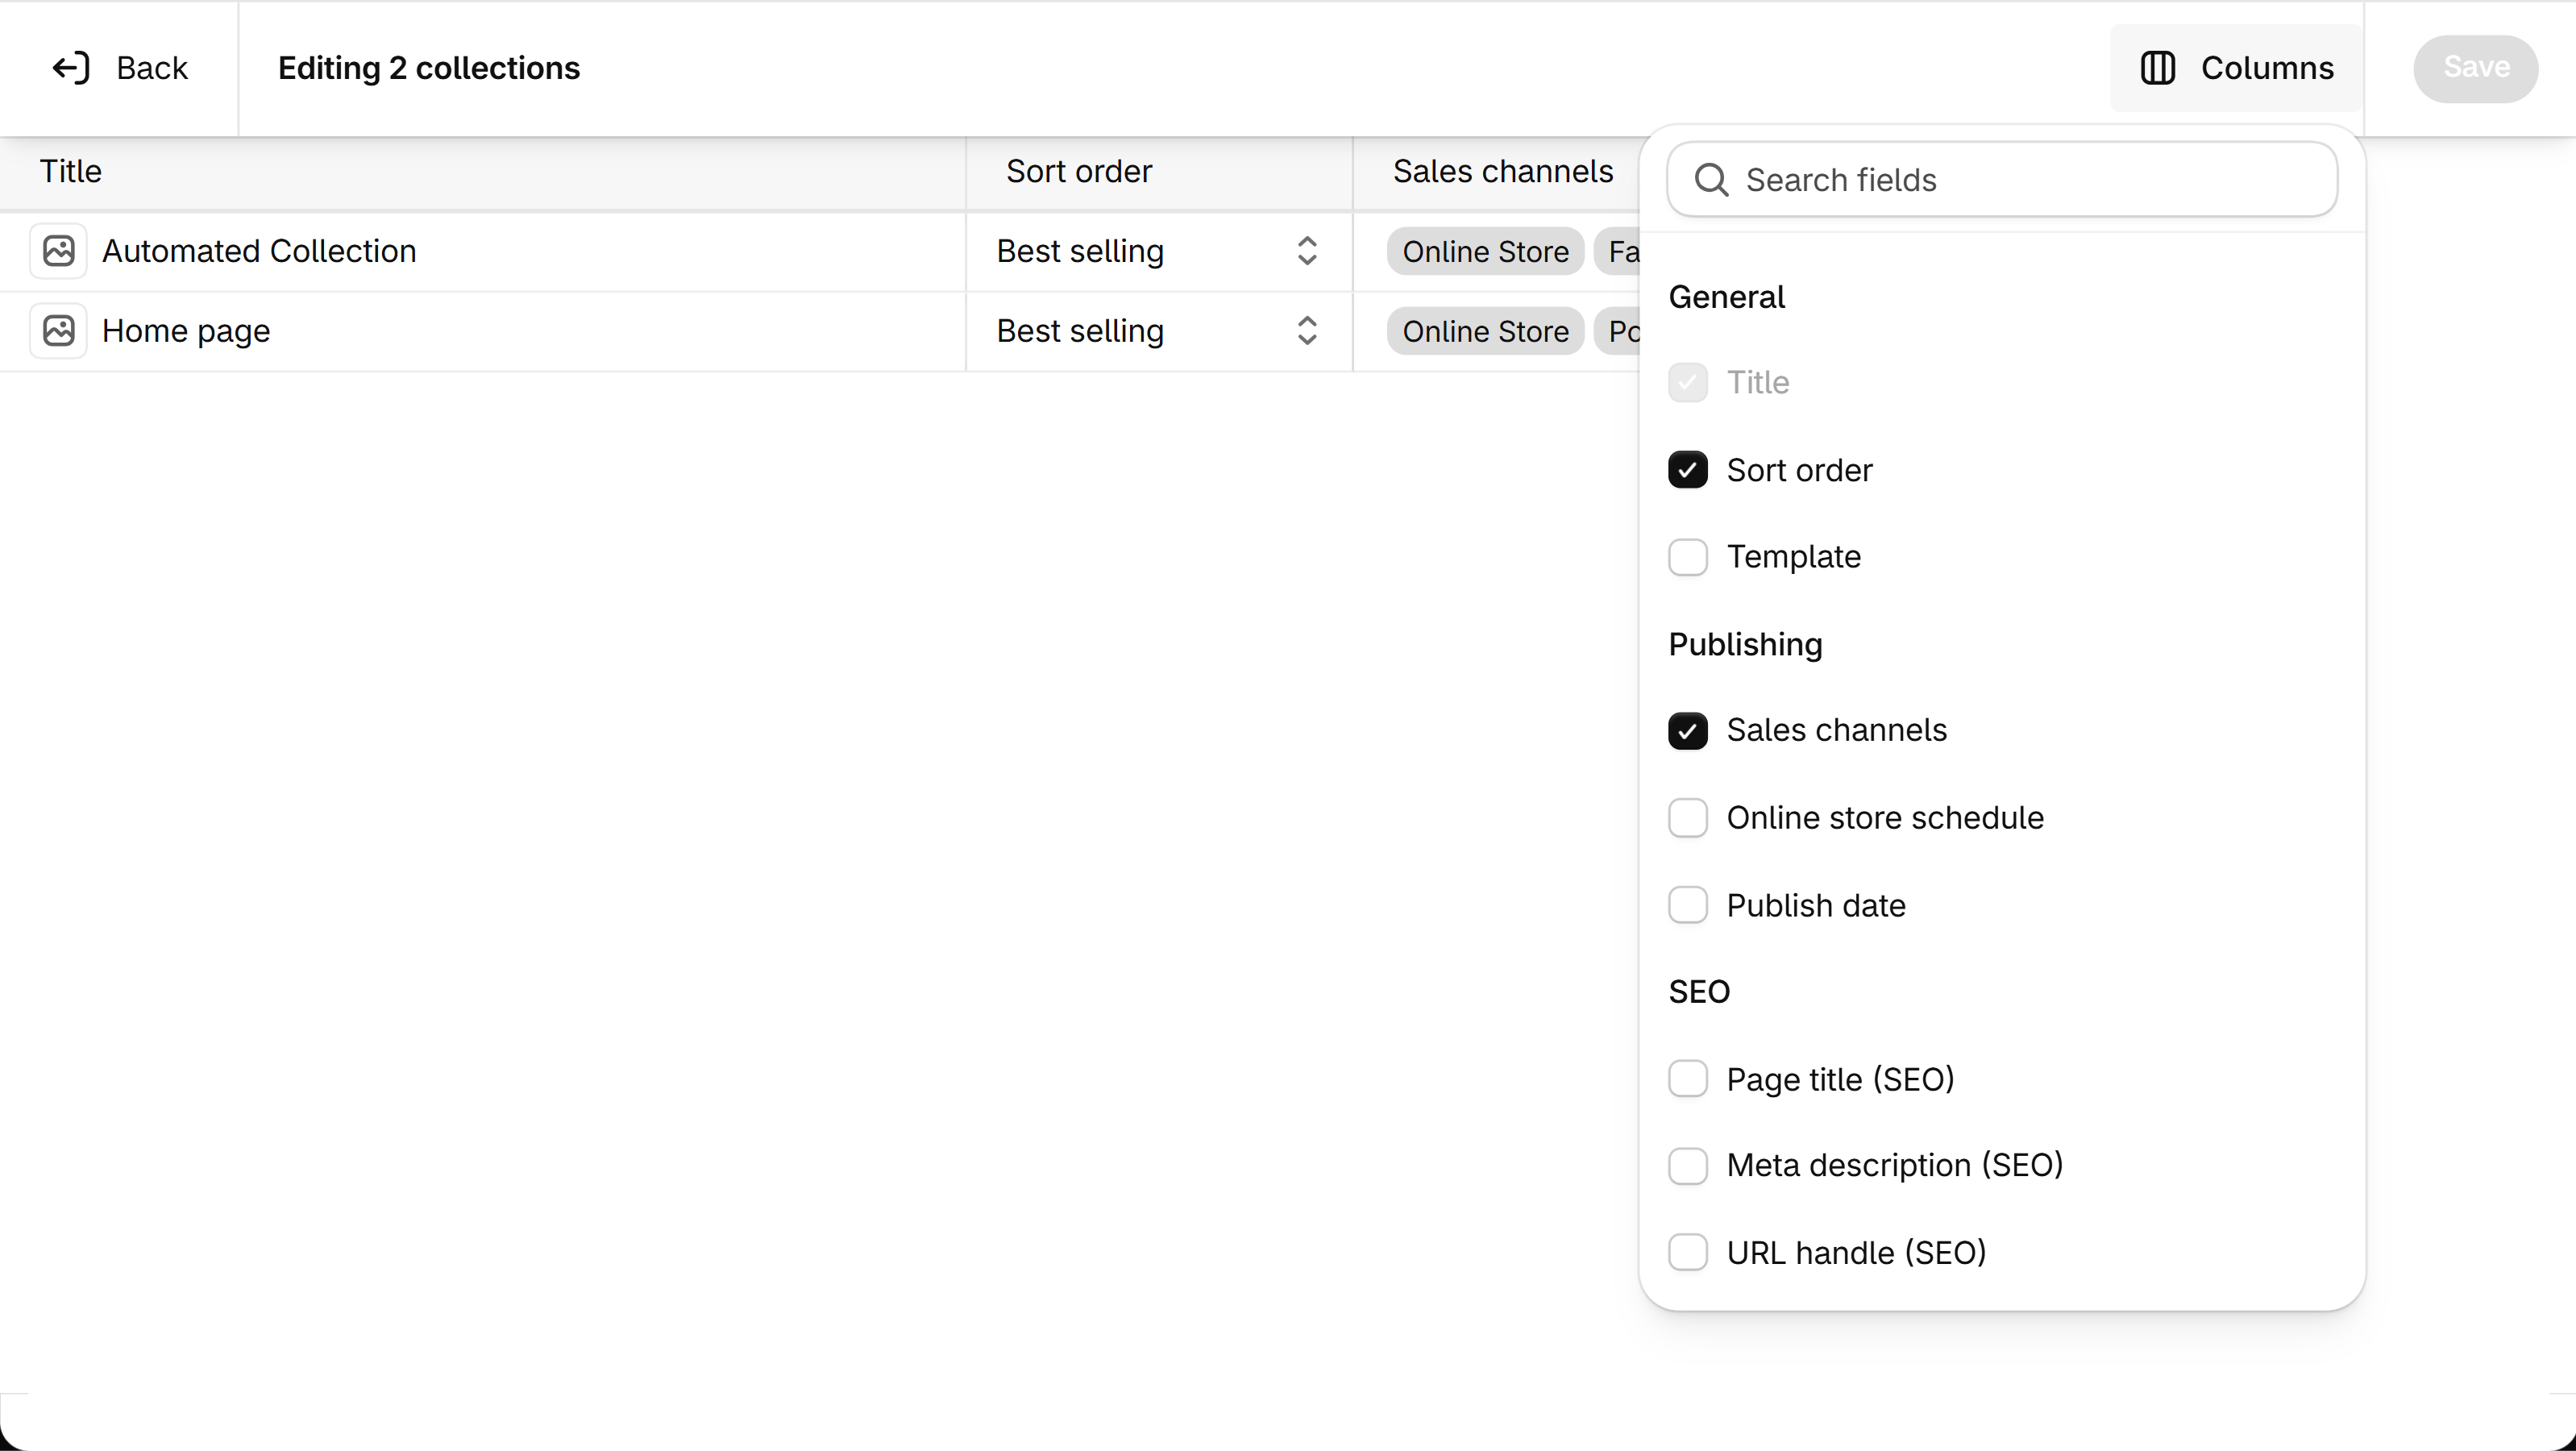Enable the Template checkbox
Viewport: 2576px width, 1451px height.
pos(1688,557)
